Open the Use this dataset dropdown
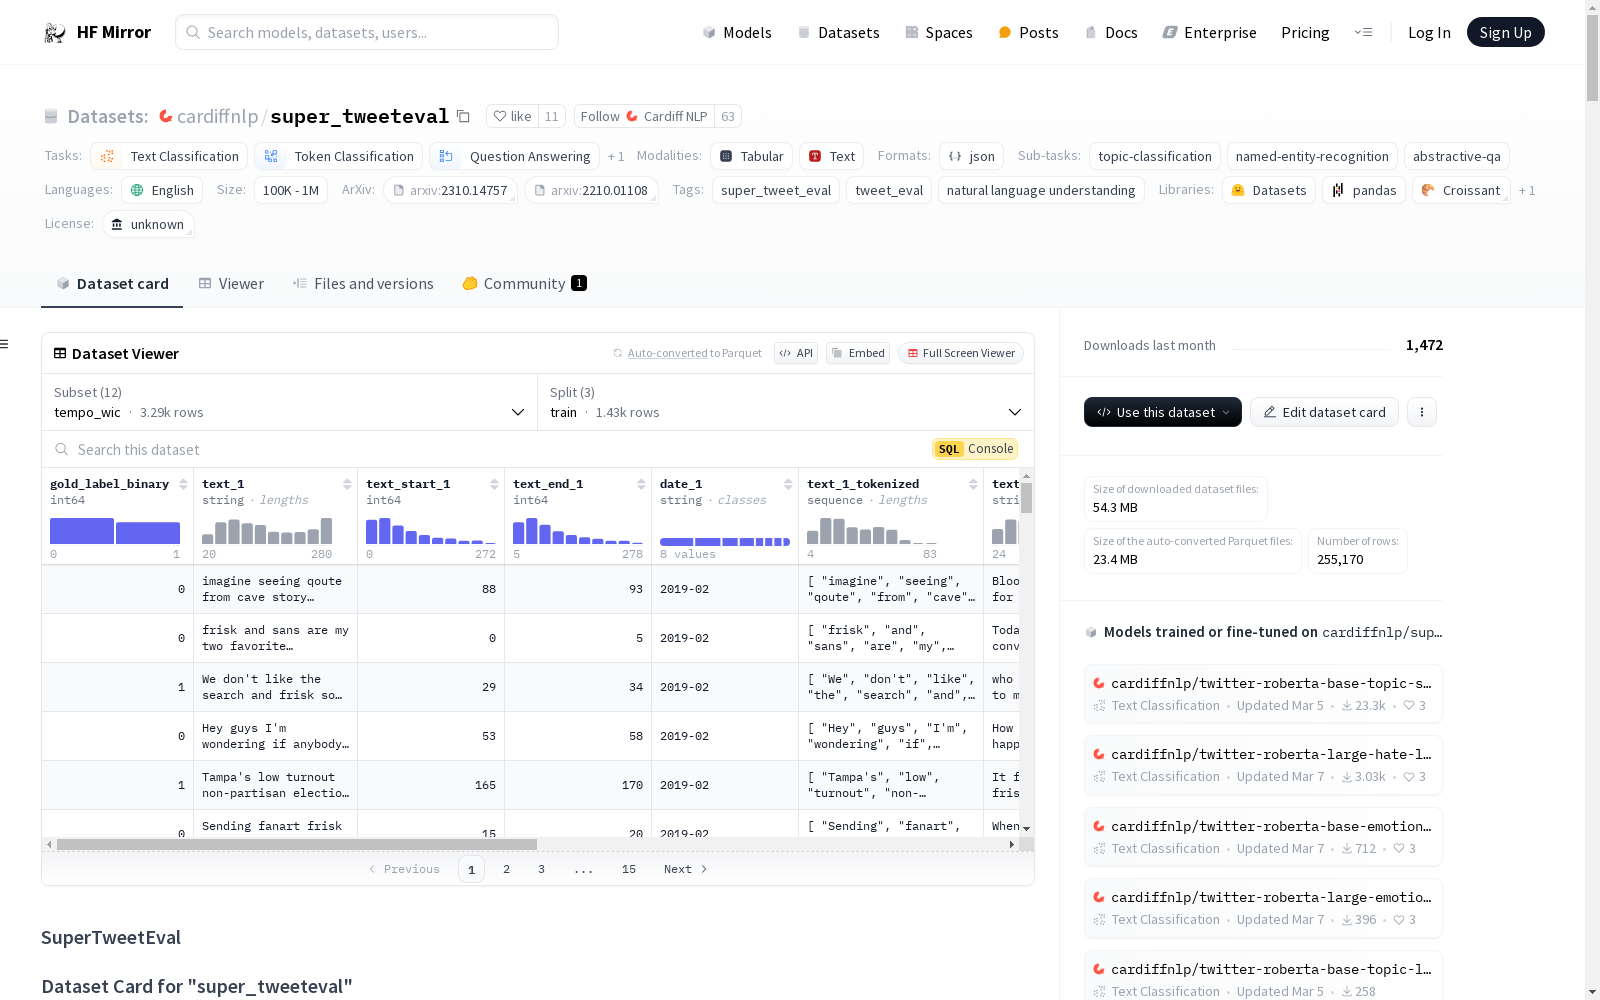 tap(1162, 412)
